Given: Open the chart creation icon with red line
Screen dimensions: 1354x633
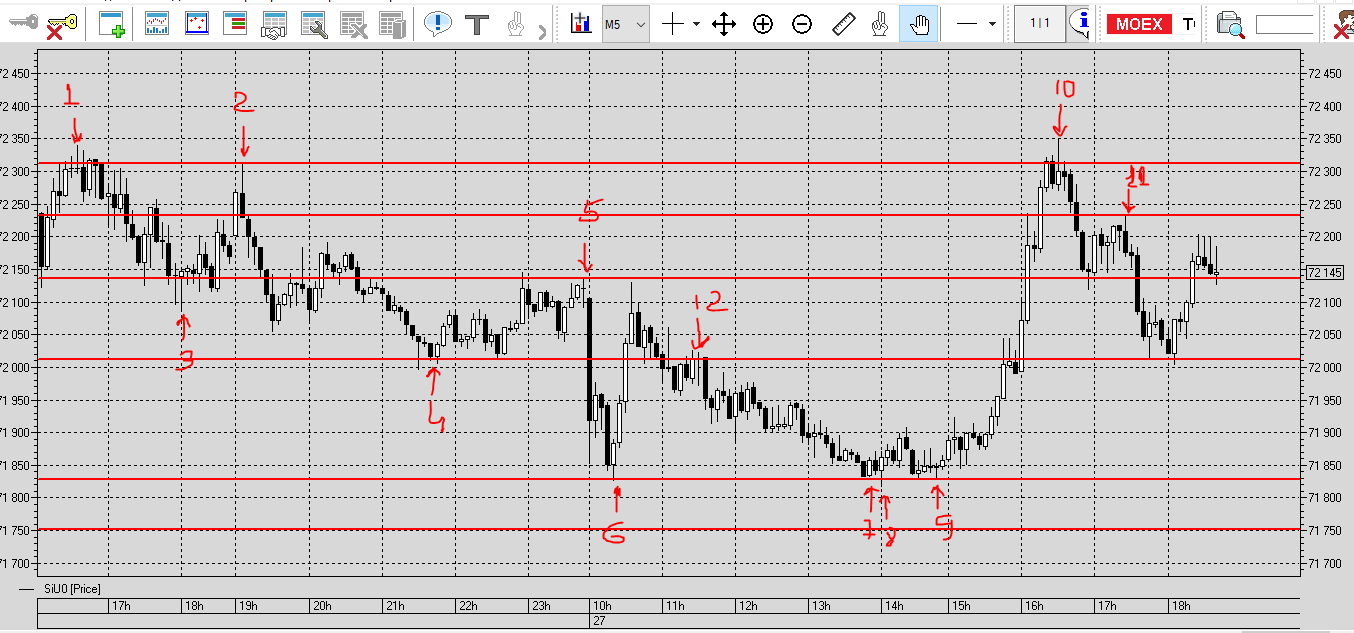Looking at the screenshot, I should click(157, 24).
